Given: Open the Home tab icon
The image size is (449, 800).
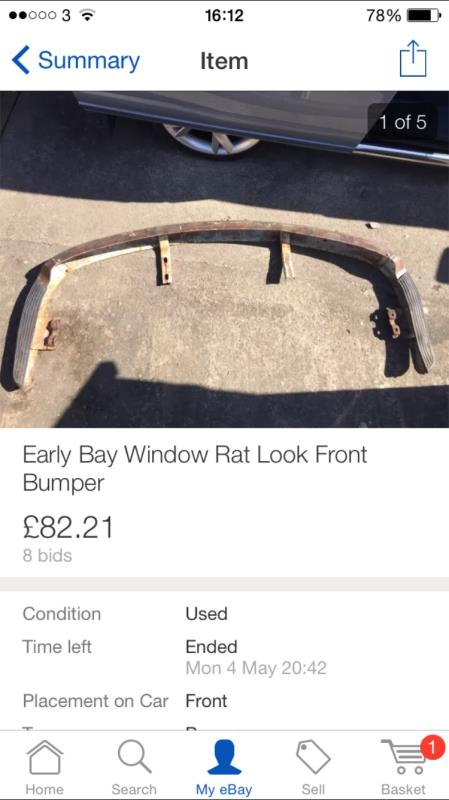Looking at the screenshot, I should pyautogui.click(x=45, y=758).
